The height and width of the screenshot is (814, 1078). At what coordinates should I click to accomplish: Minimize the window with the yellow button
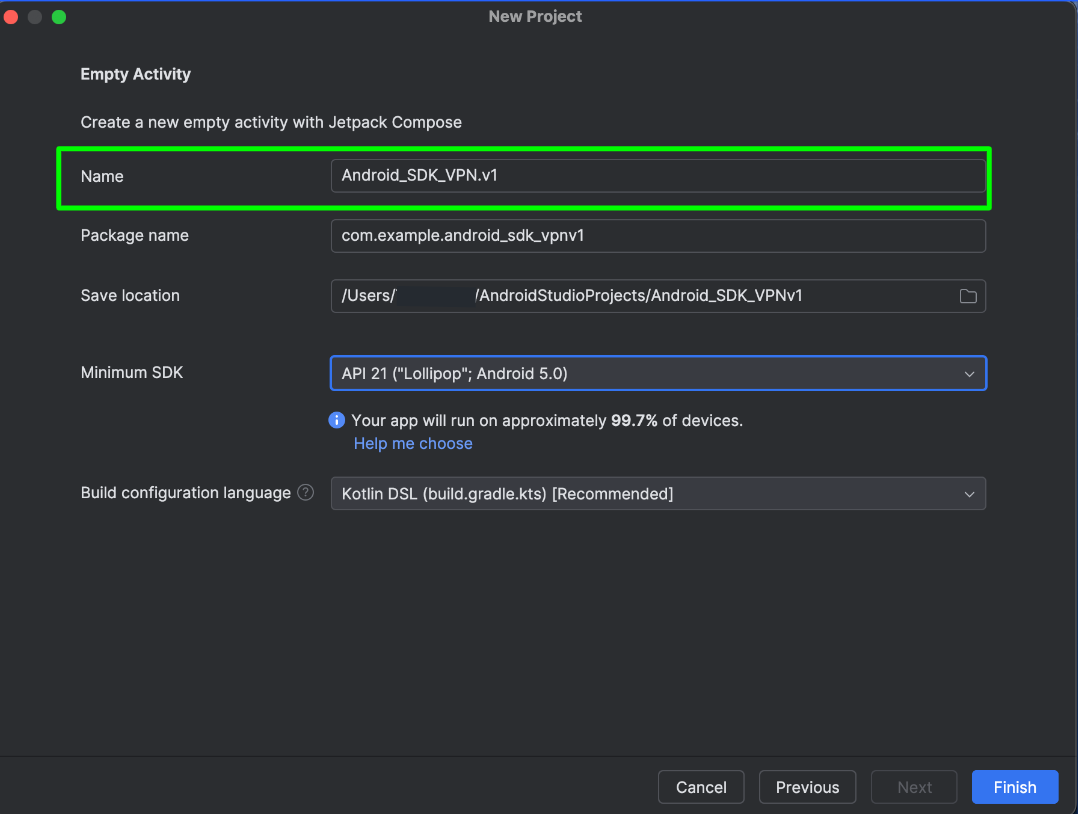tap(35, 17)
